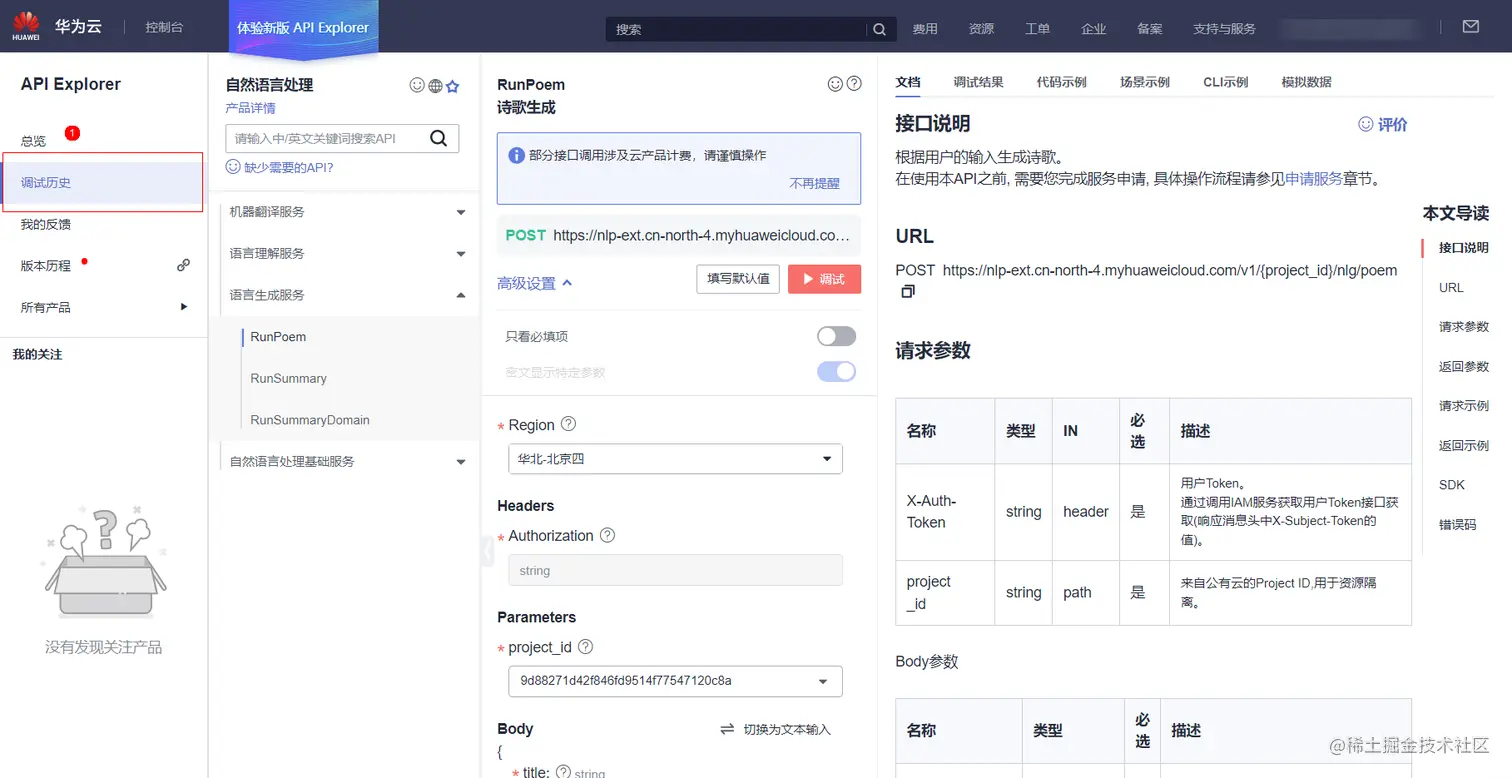Open 工单 in top navigation

(x=1037, y=29)
